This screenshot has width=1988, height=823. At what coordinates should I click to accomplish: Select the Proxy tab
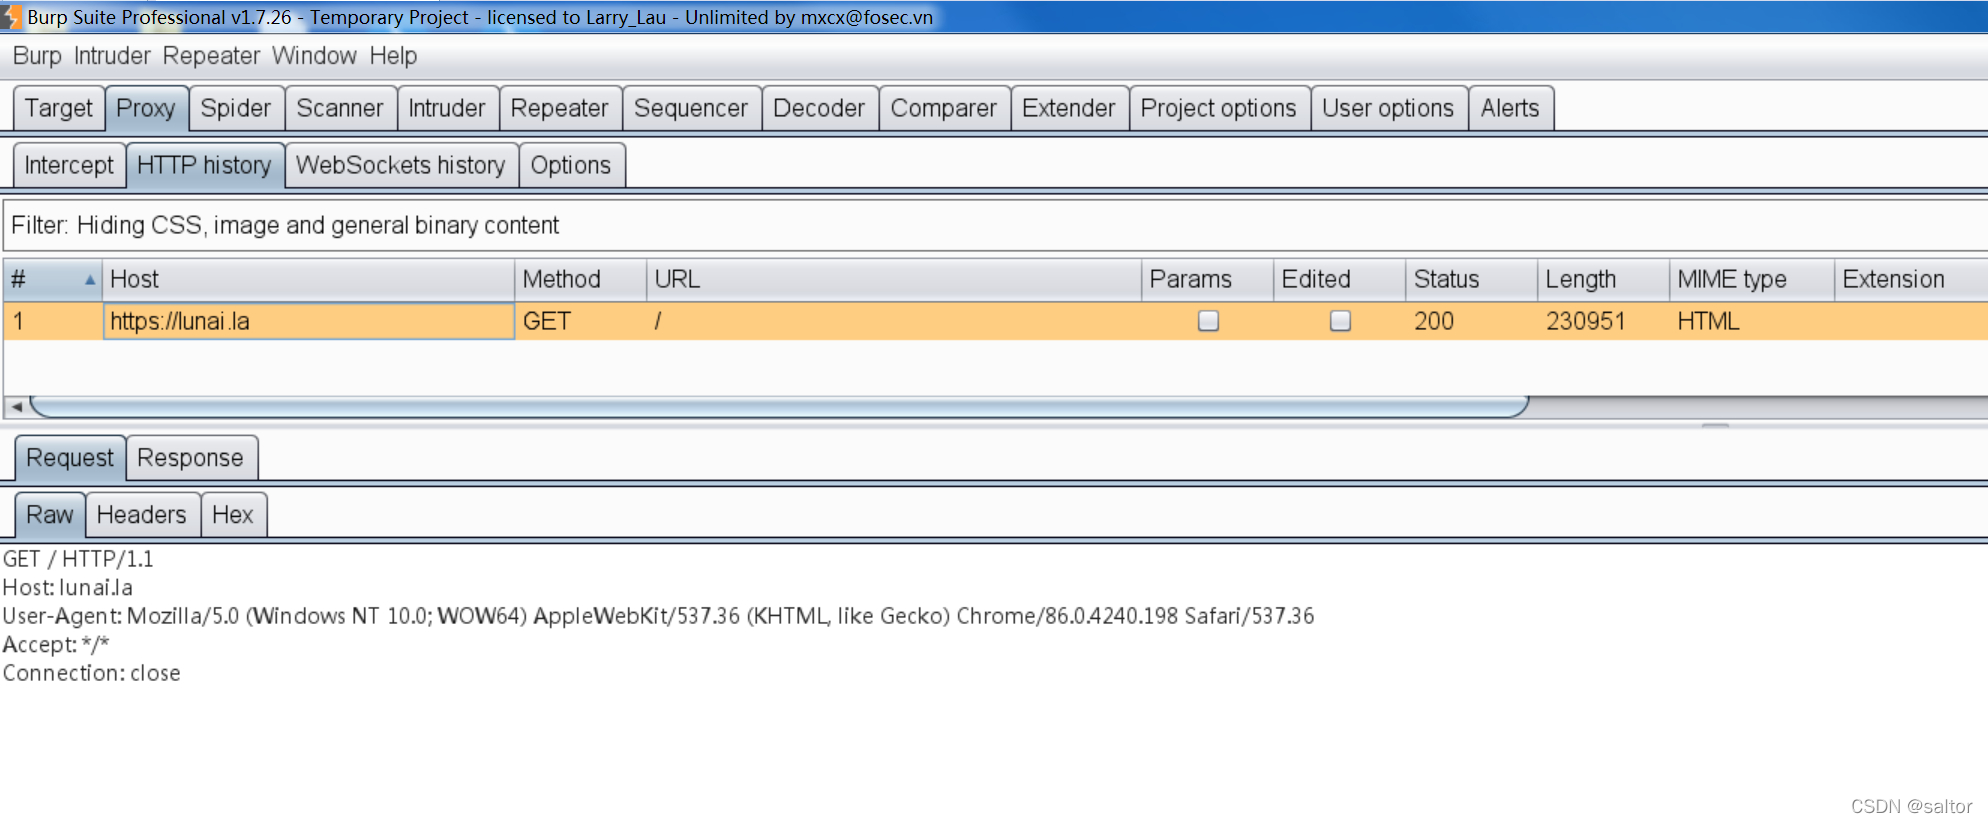point(146,108)
